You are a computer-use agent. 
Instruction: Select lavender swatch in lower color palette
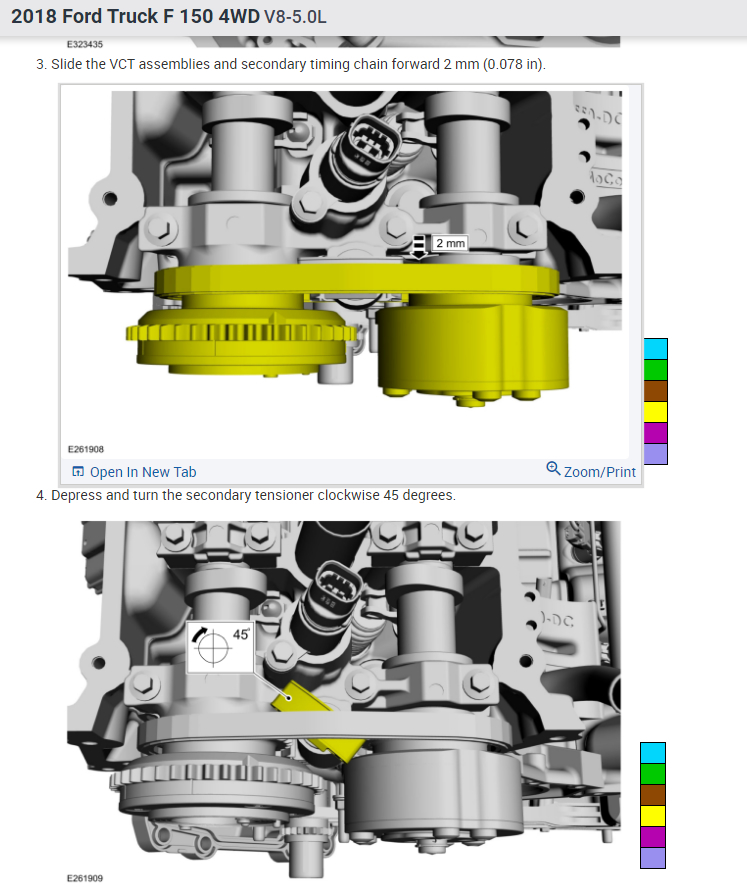coord(653,858)
